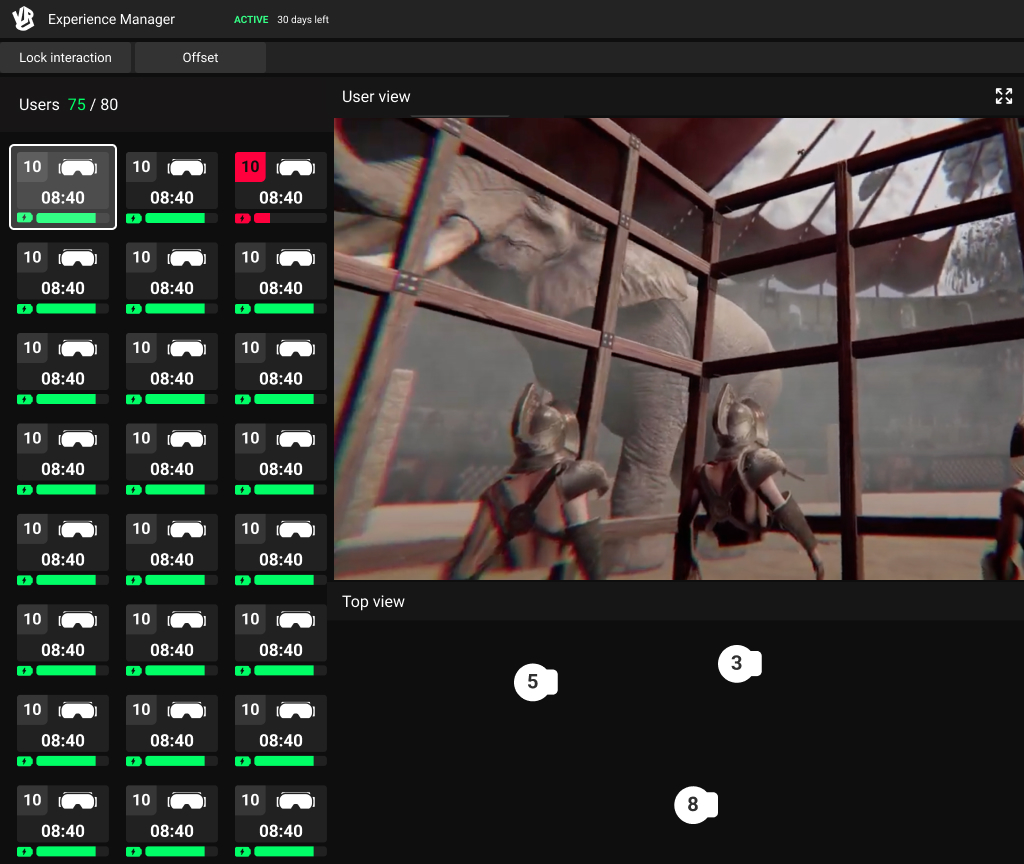This screenshot has width=1024, height=864.
Task: Switch to the User view tab
Action: (376, 97)
